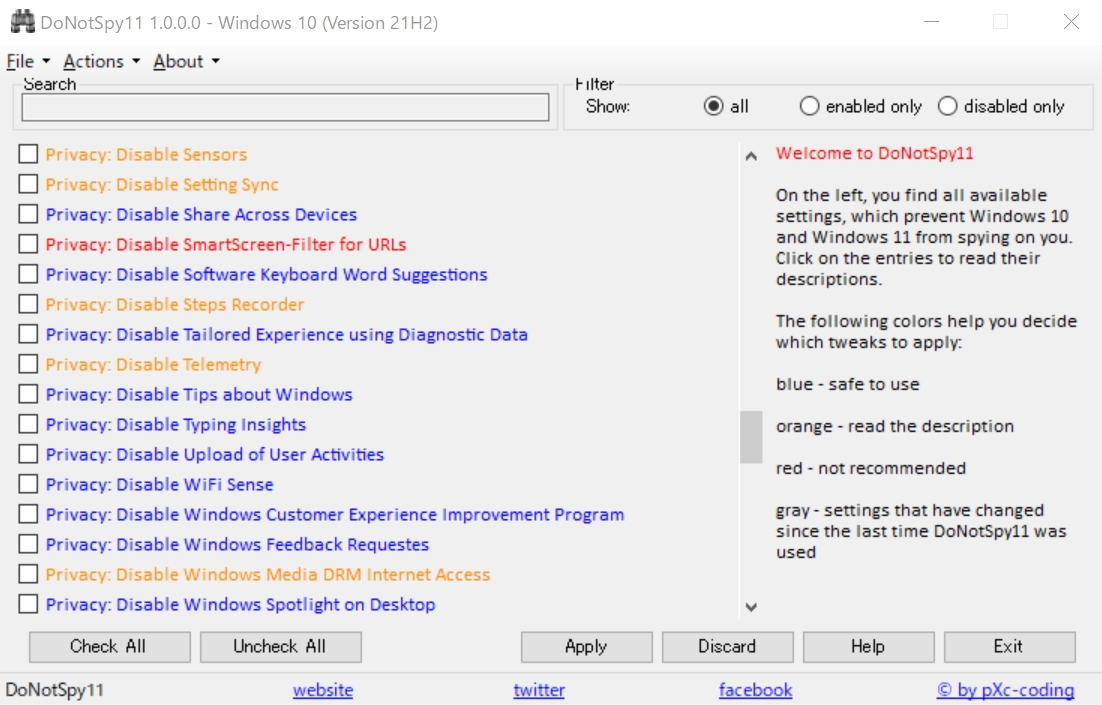Open the twitter link
This screenshot has height=705, width=1102.
coord(539,690)
